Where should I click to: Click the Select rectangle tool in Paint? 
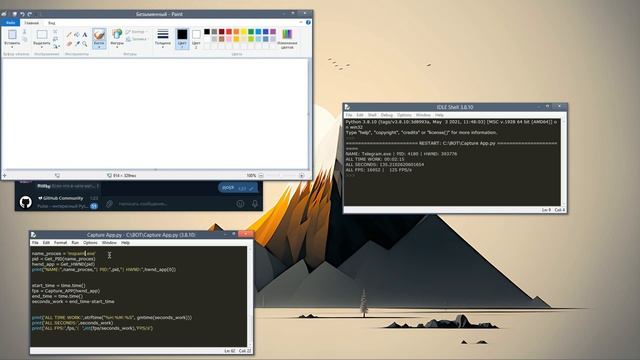[42, 35]
